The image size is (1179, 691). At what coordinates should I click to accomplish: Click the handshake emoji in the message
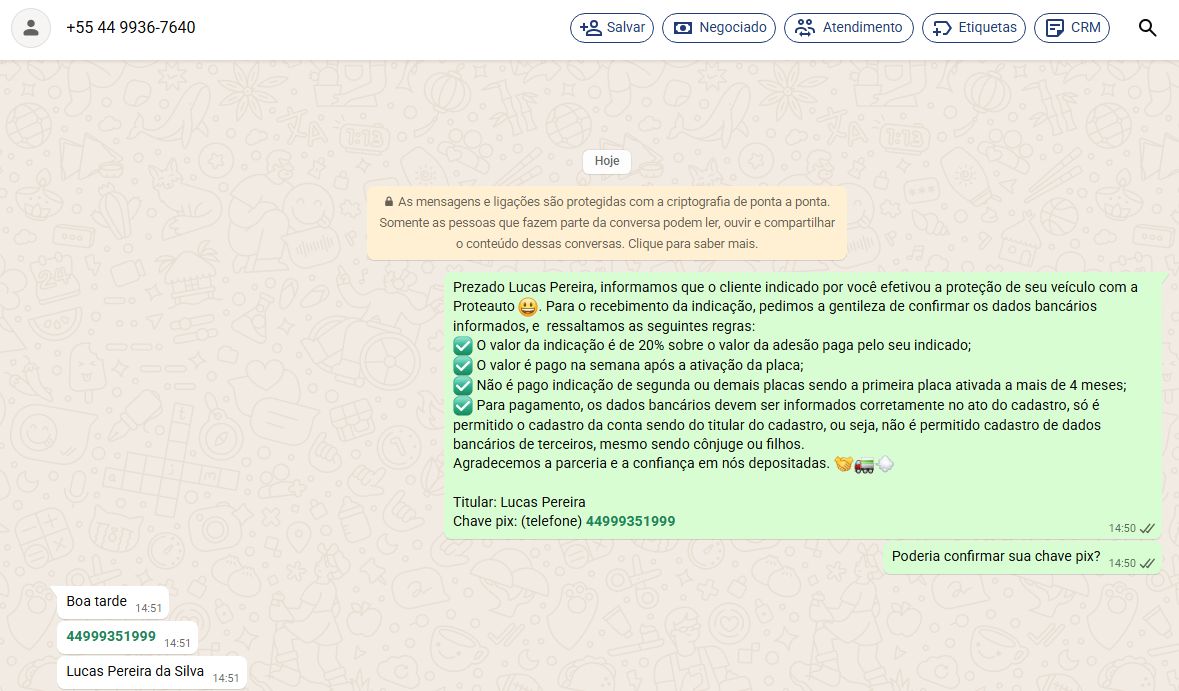(843, 464)
